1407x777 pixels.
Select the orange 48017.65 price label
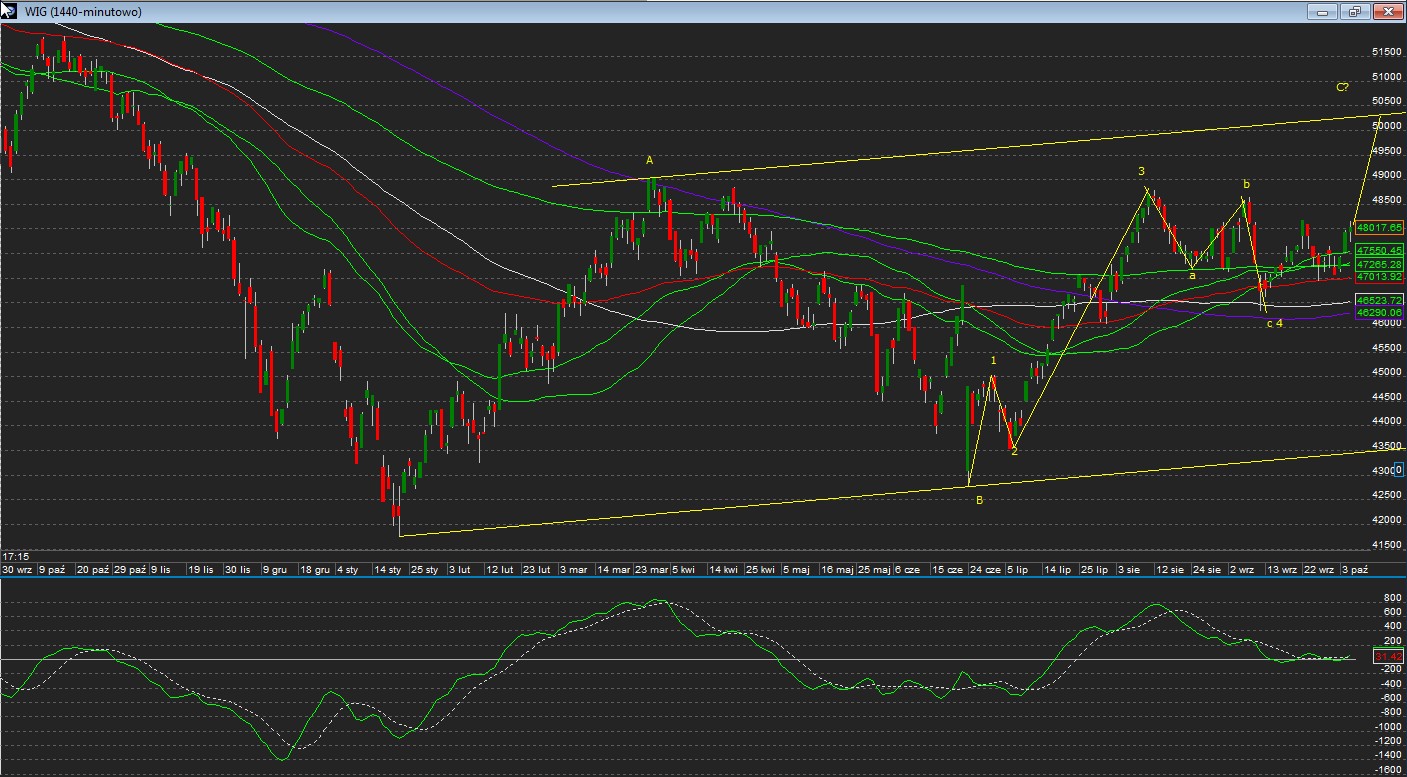coord(1380,228)
